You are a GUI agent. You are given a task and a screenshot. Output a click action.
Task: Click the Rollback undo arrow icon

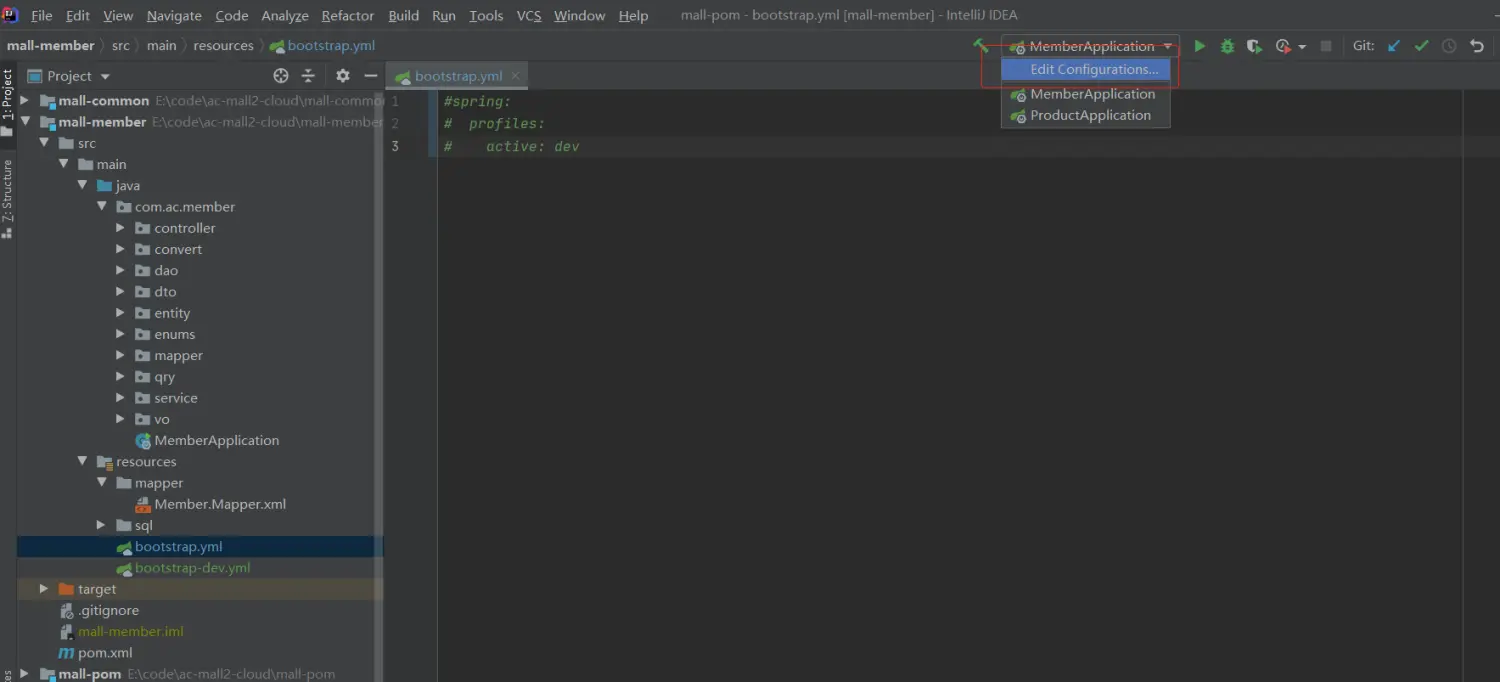1477,46
